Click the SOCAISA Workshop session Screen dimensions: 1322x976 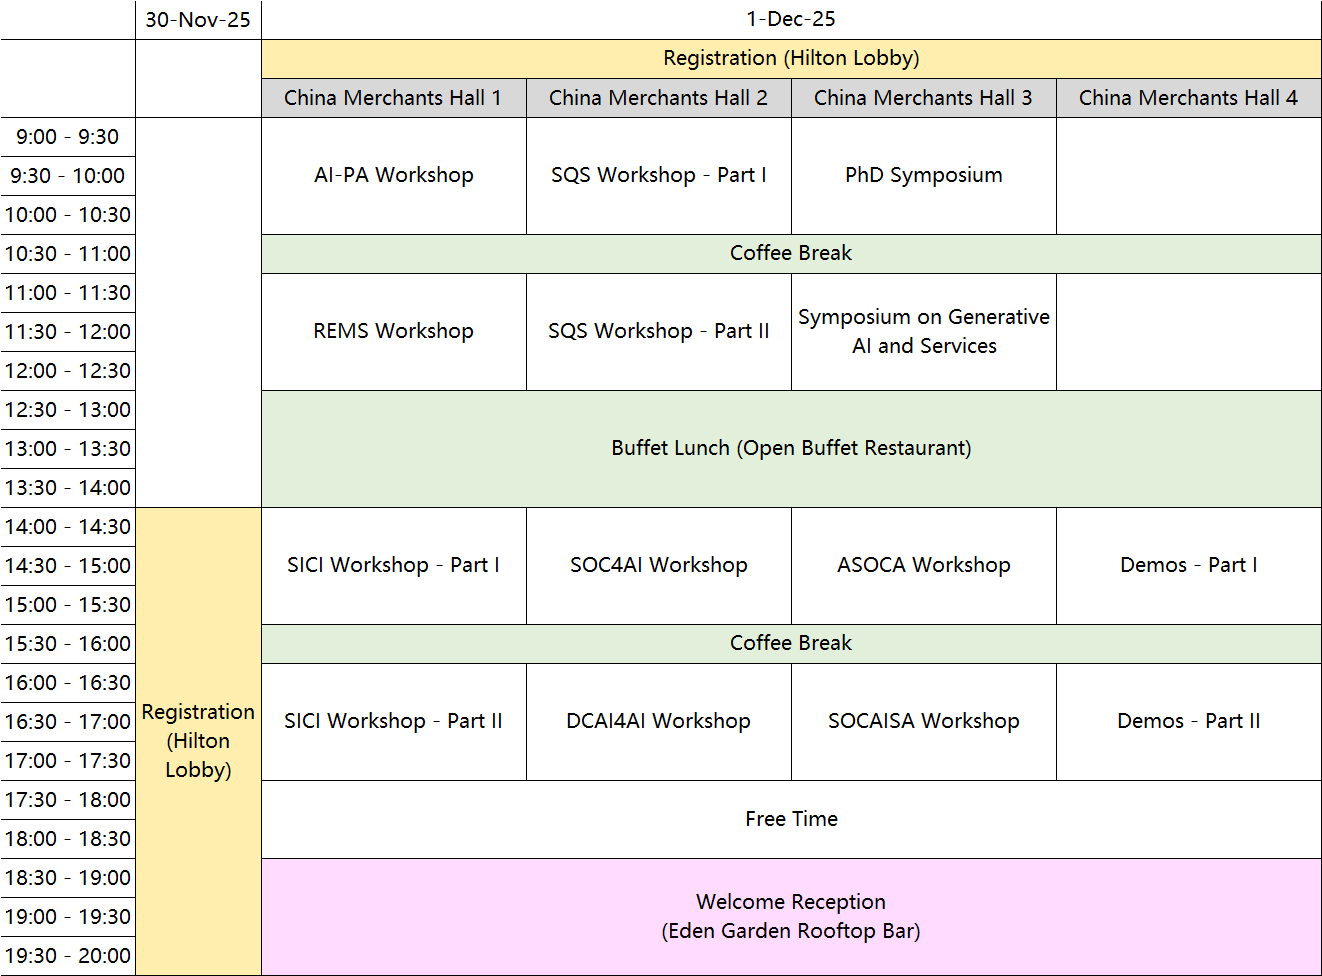coord(923,721)
